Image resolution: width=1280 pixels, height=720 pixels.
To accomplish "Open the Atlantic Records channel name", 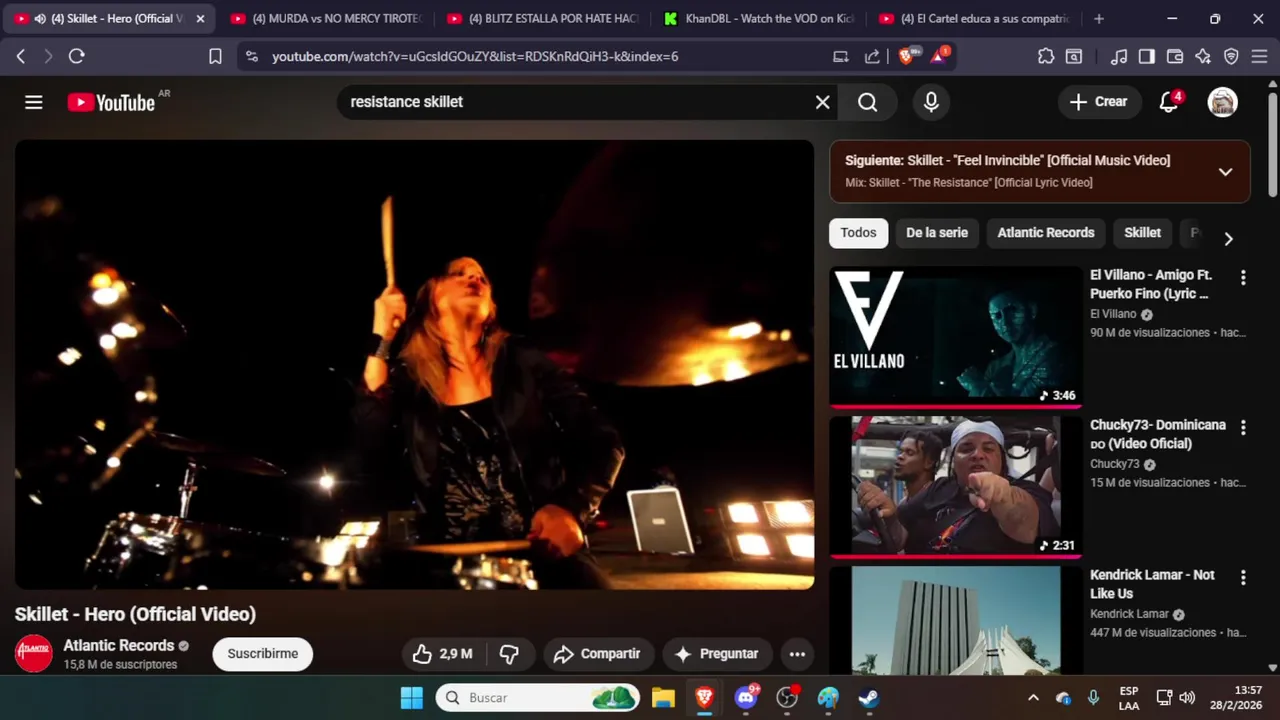I will (119, 646).
